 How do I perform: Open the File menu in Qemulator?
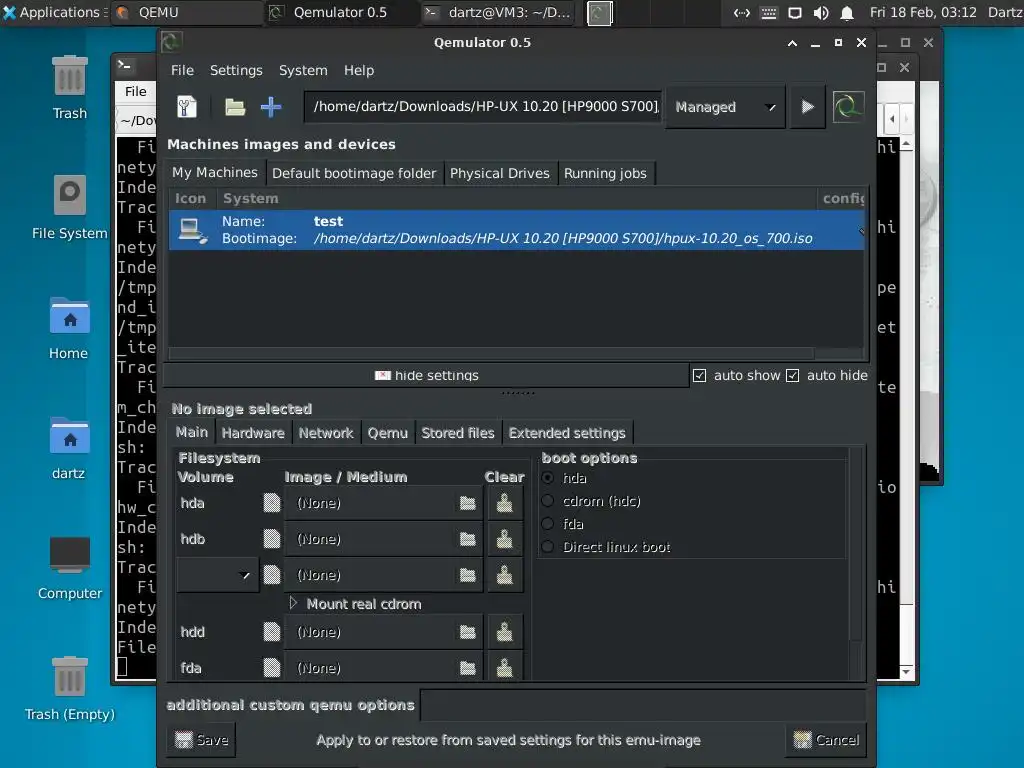182,70
